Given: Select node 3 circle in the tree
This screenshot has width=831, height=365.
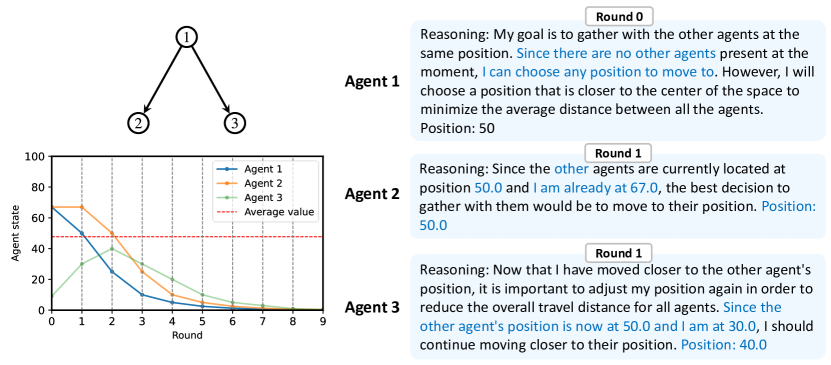Looking at the screenshot, I should [234, 123].
